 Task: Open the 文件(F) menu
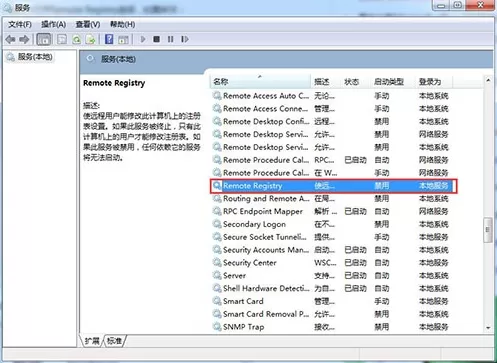pos(20,24)
